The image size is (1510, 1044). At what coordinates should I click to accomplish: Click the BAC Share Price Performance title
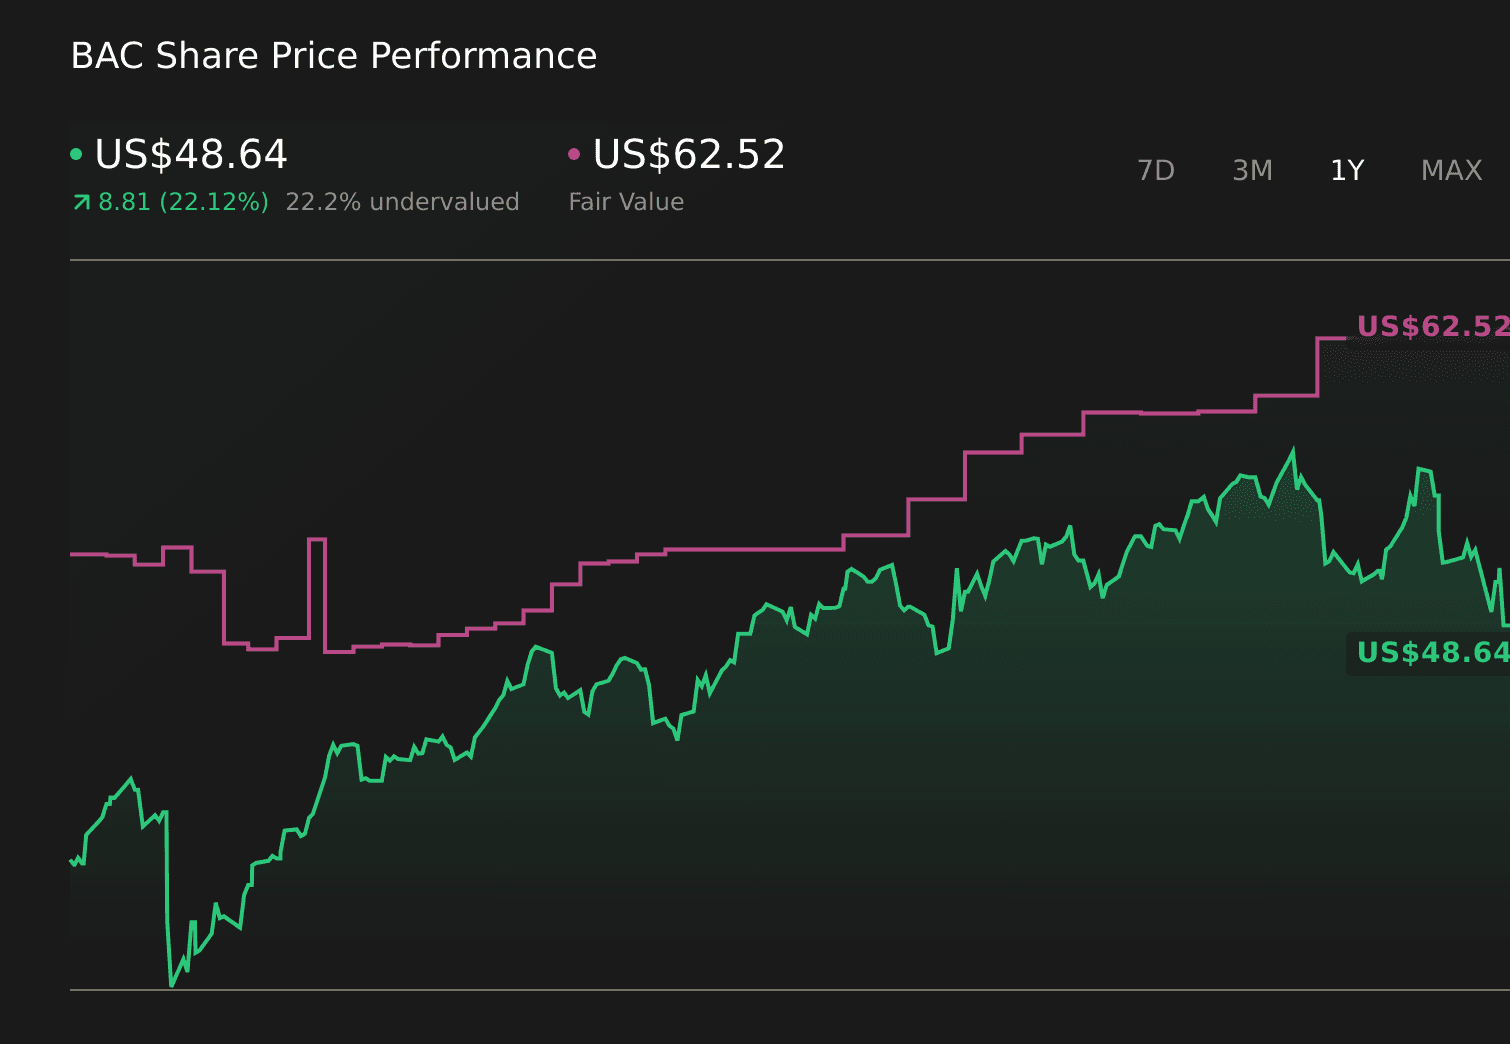[334, 56]
